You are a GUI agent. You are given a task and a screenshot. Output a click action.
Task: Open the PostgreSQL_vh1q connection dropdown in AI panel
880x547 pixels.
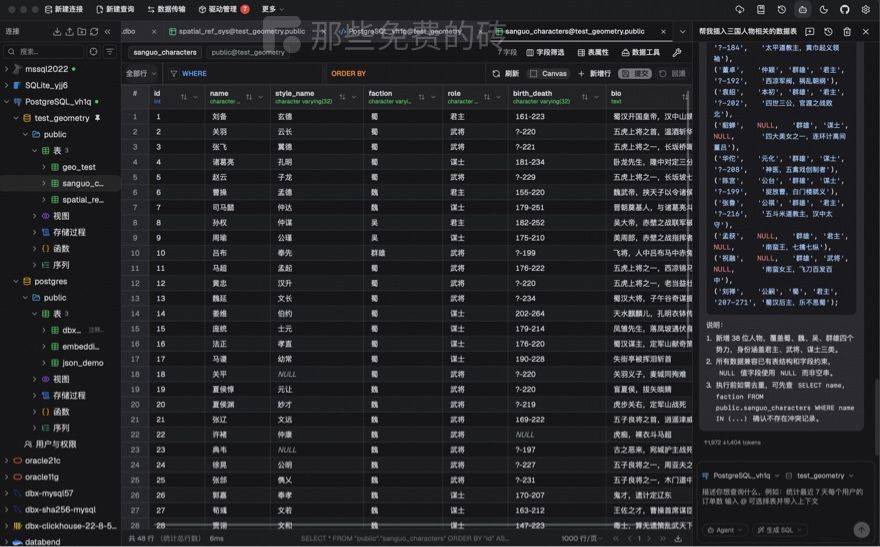(741, 476)
